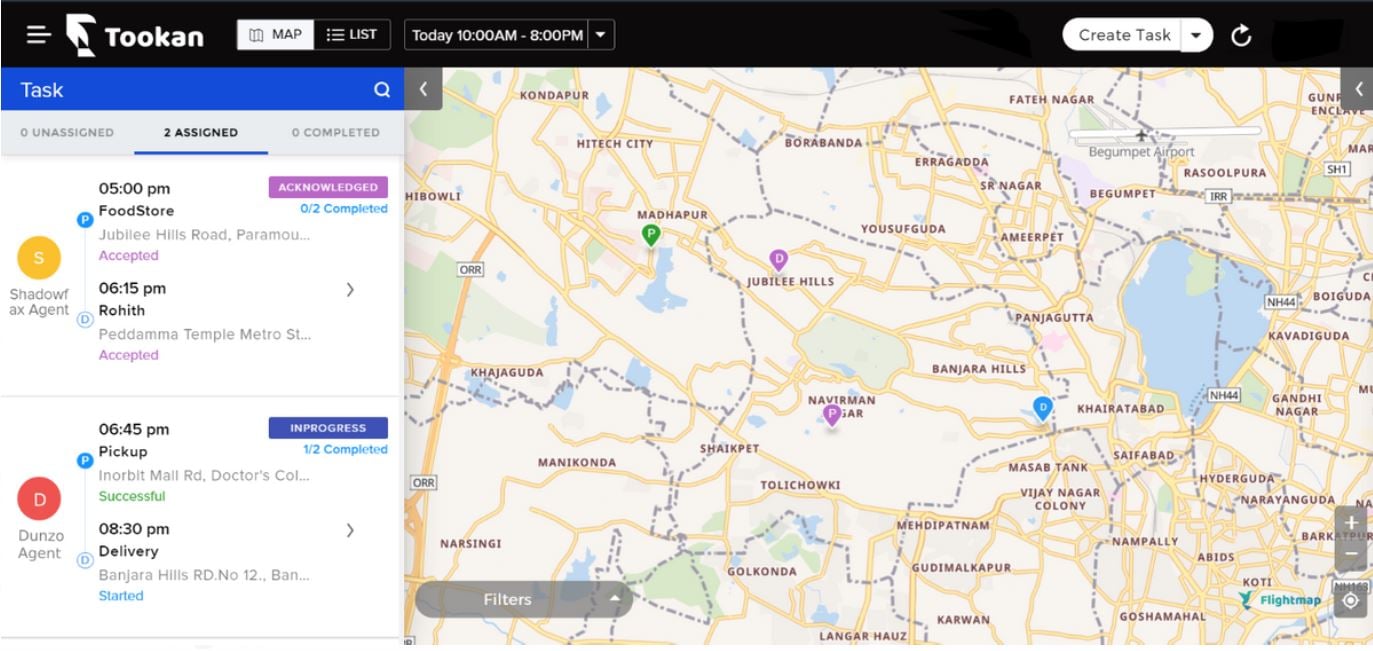Image resolution: width=1373 pixels, height=651 pixels.
Task: Open task search with magnifier icon
Action: tap(382, 90)
